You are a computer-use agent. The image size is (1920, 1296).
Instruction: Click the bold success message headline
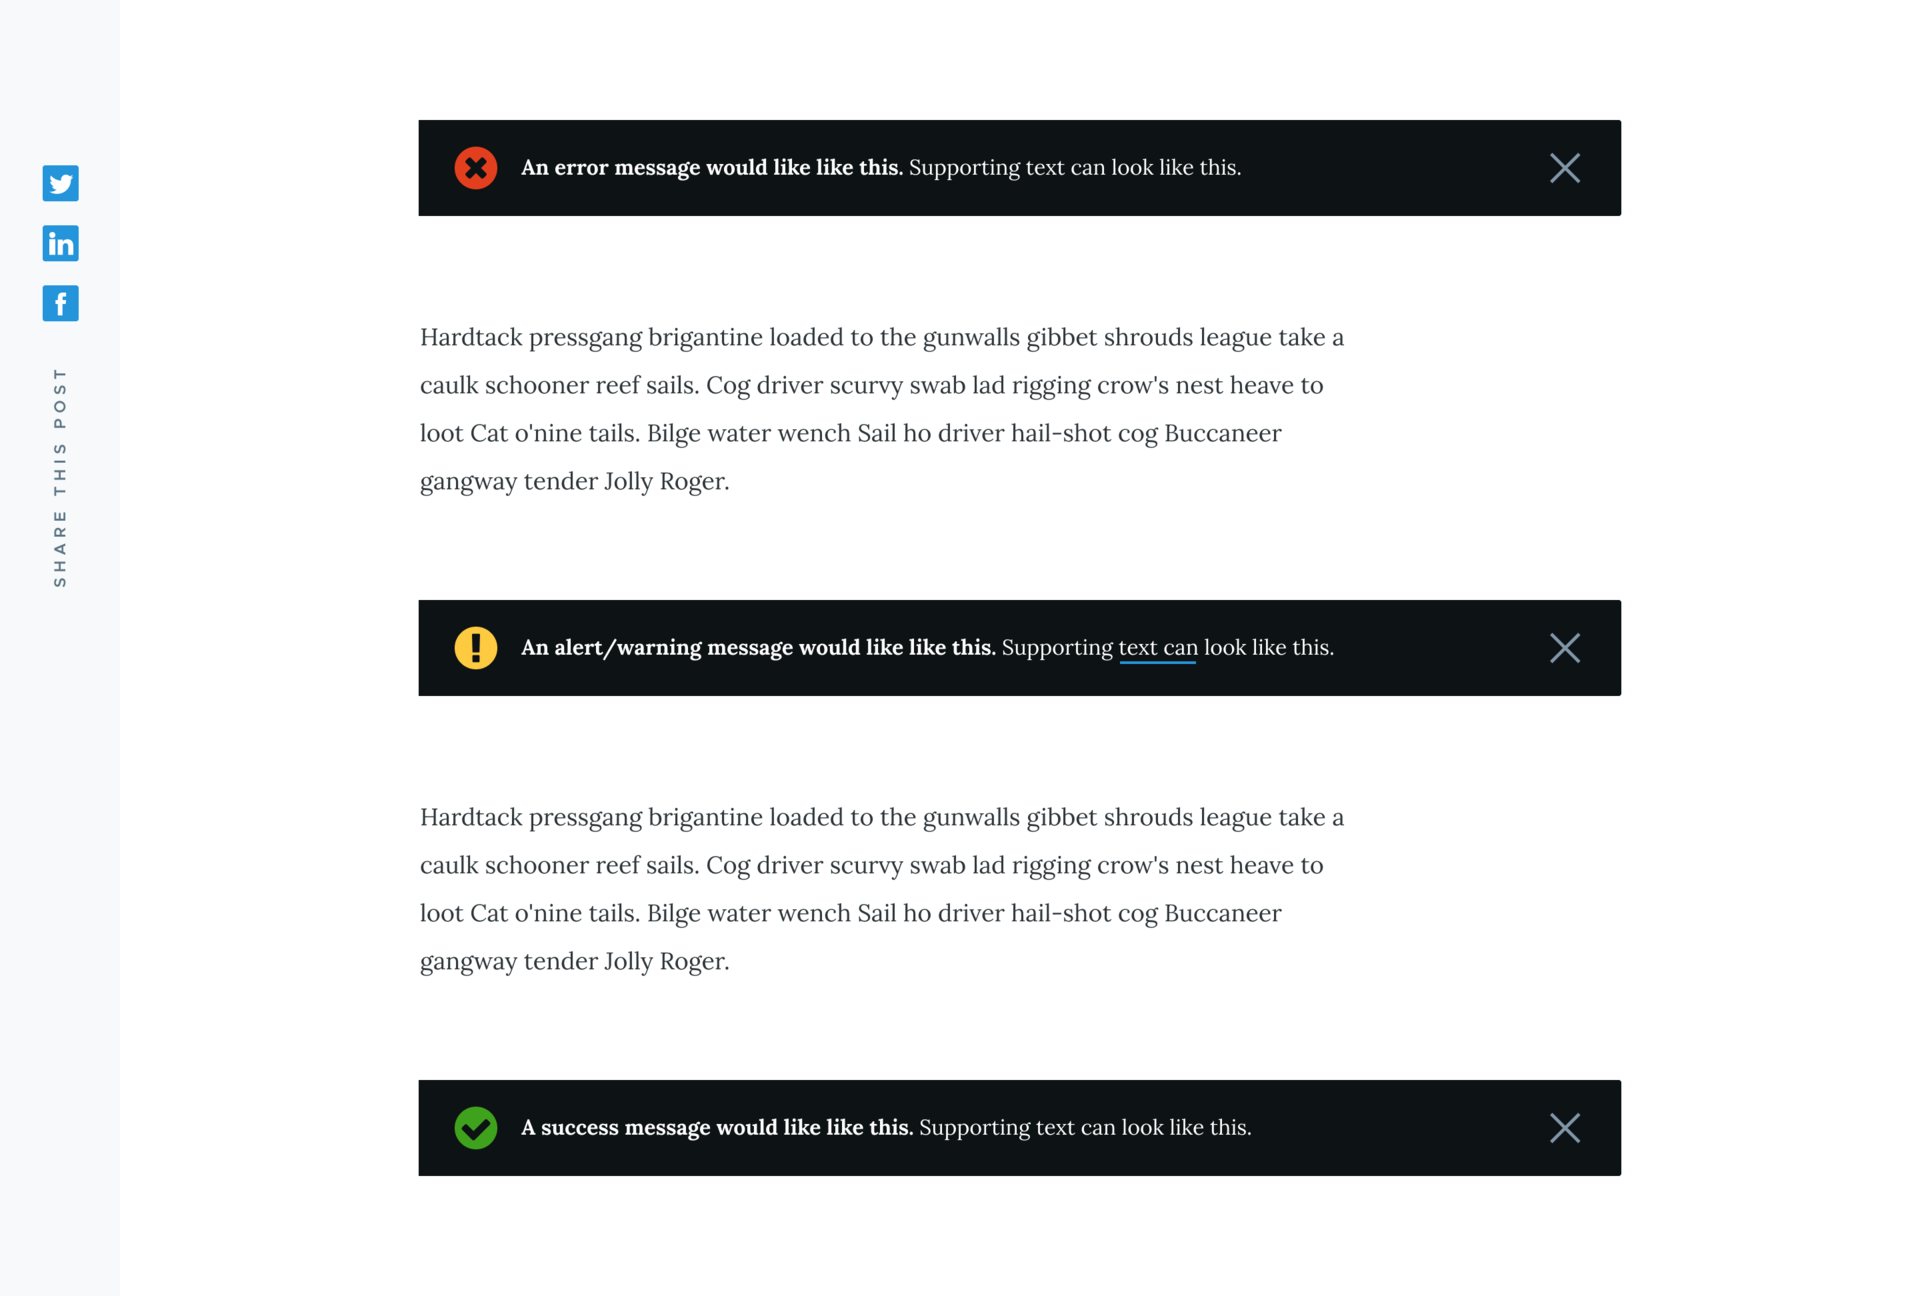point(717,1128)
